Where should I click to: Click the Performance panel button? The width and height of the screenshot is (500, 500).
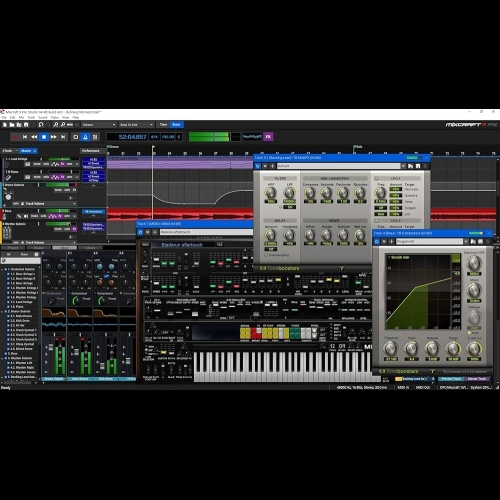(x=91, y=151)
